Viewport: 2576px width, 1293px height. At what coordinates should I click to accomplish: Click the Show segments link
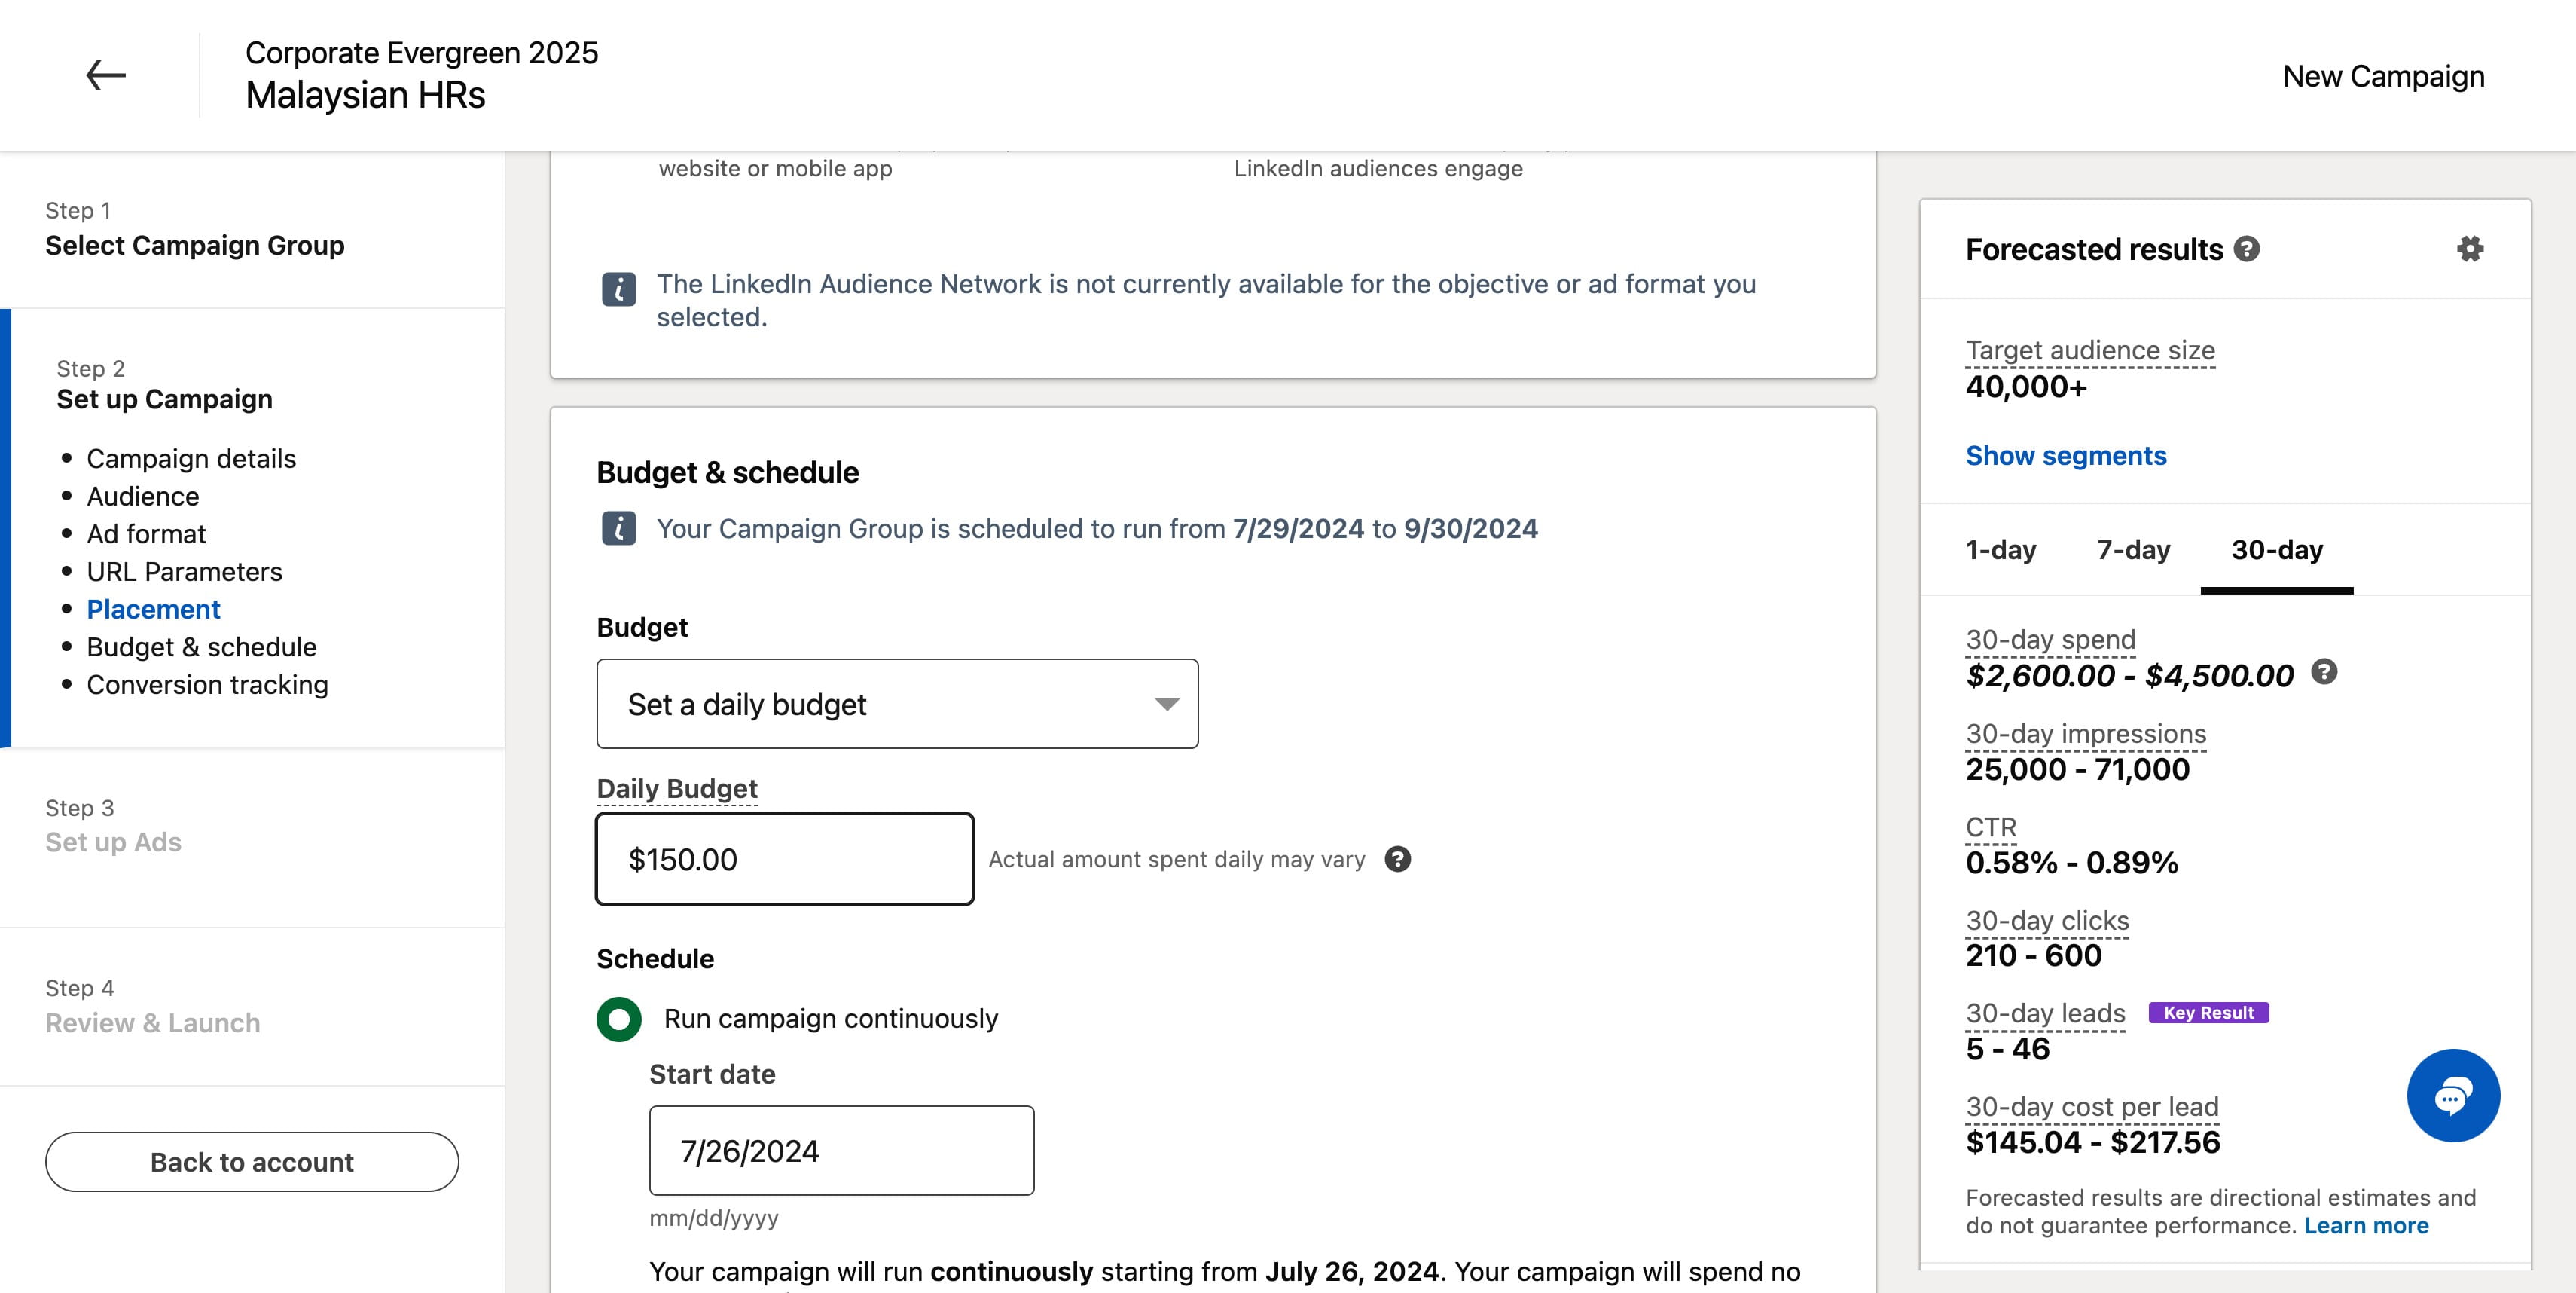(2065, 456)
